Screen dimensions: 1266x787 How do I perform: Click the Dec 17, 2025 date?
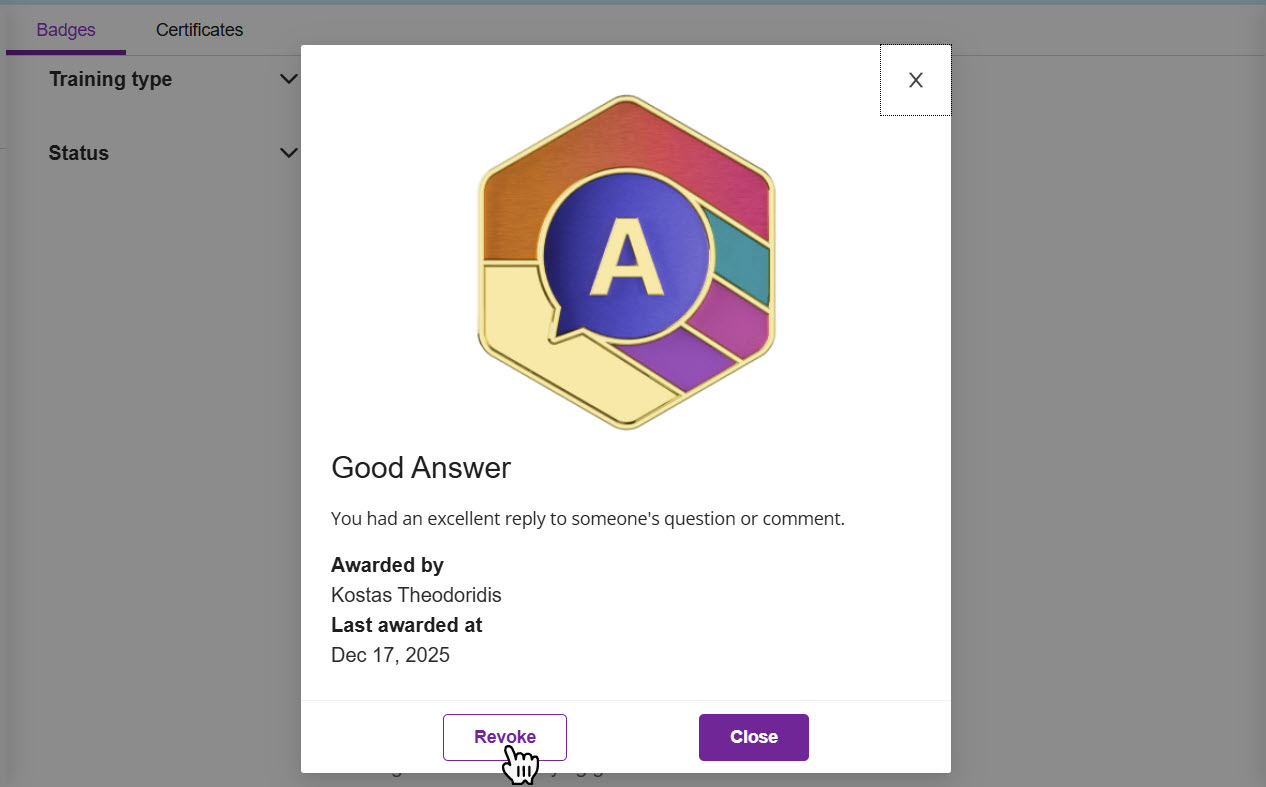[390, 655]
